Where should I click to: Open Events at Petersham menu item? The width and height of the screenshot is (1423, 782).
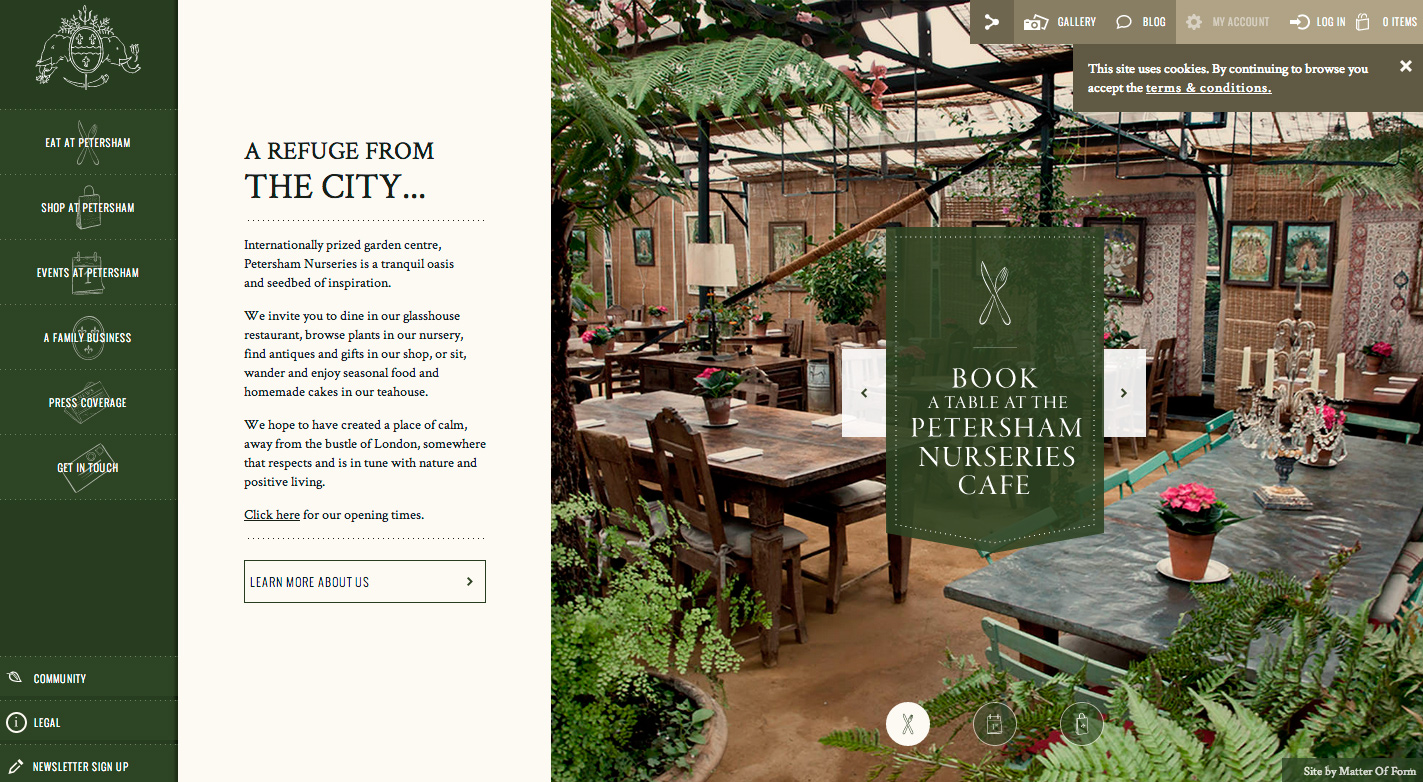point(88,272)
